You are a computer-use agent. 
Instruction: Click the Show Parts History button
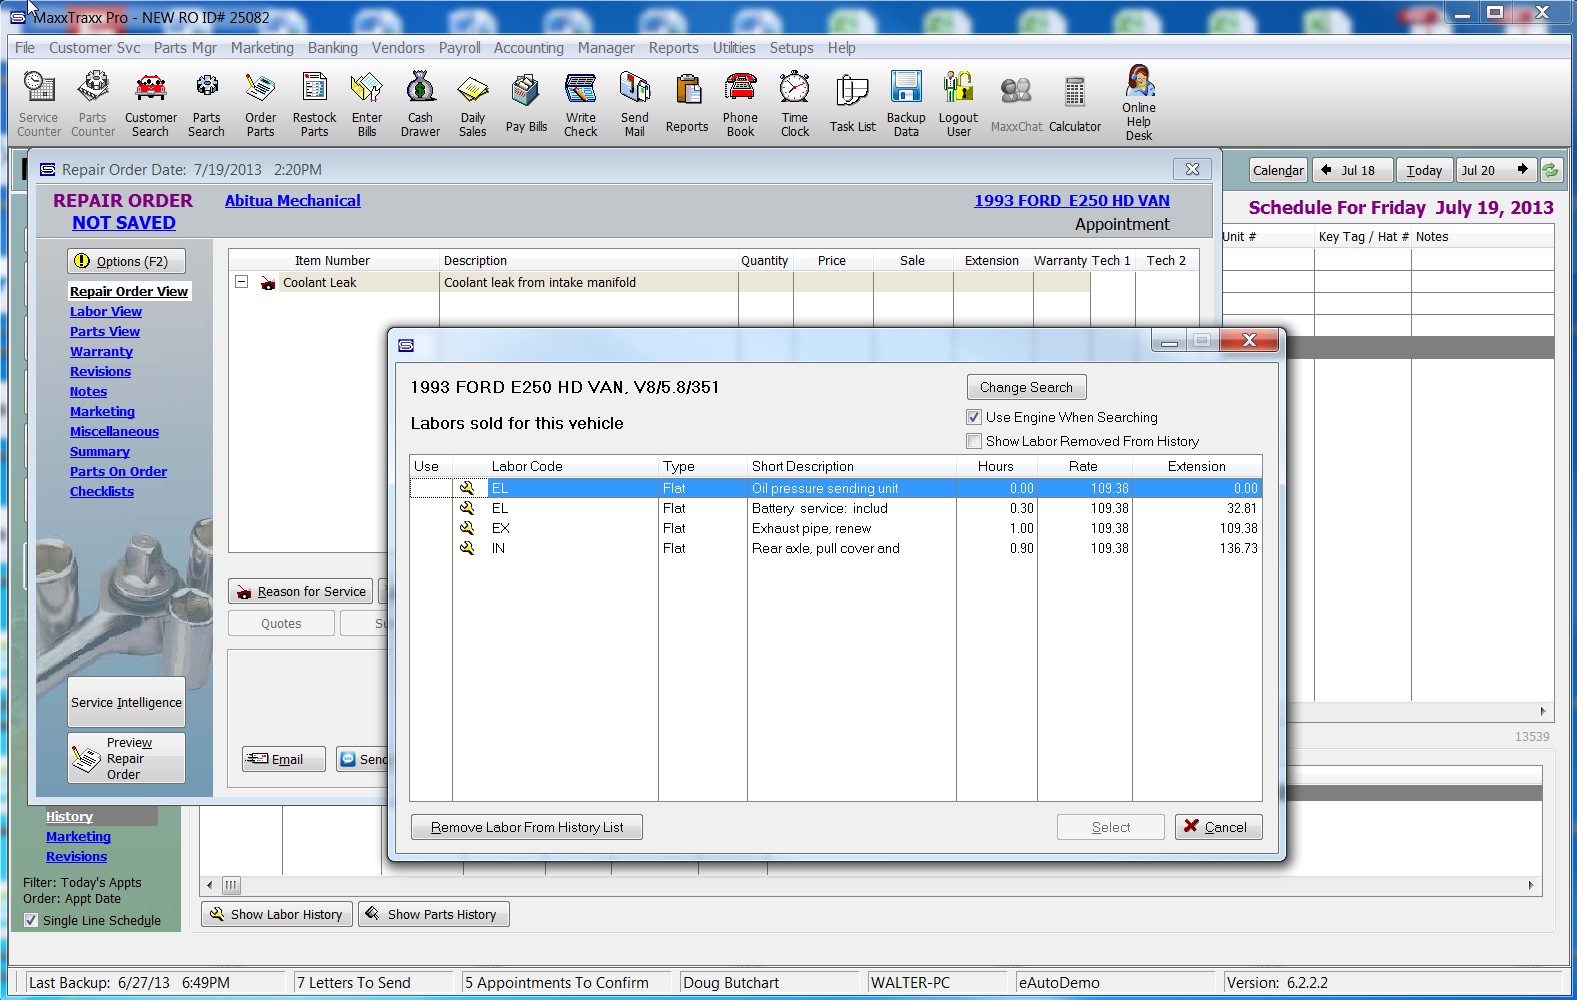click(434, 914)
